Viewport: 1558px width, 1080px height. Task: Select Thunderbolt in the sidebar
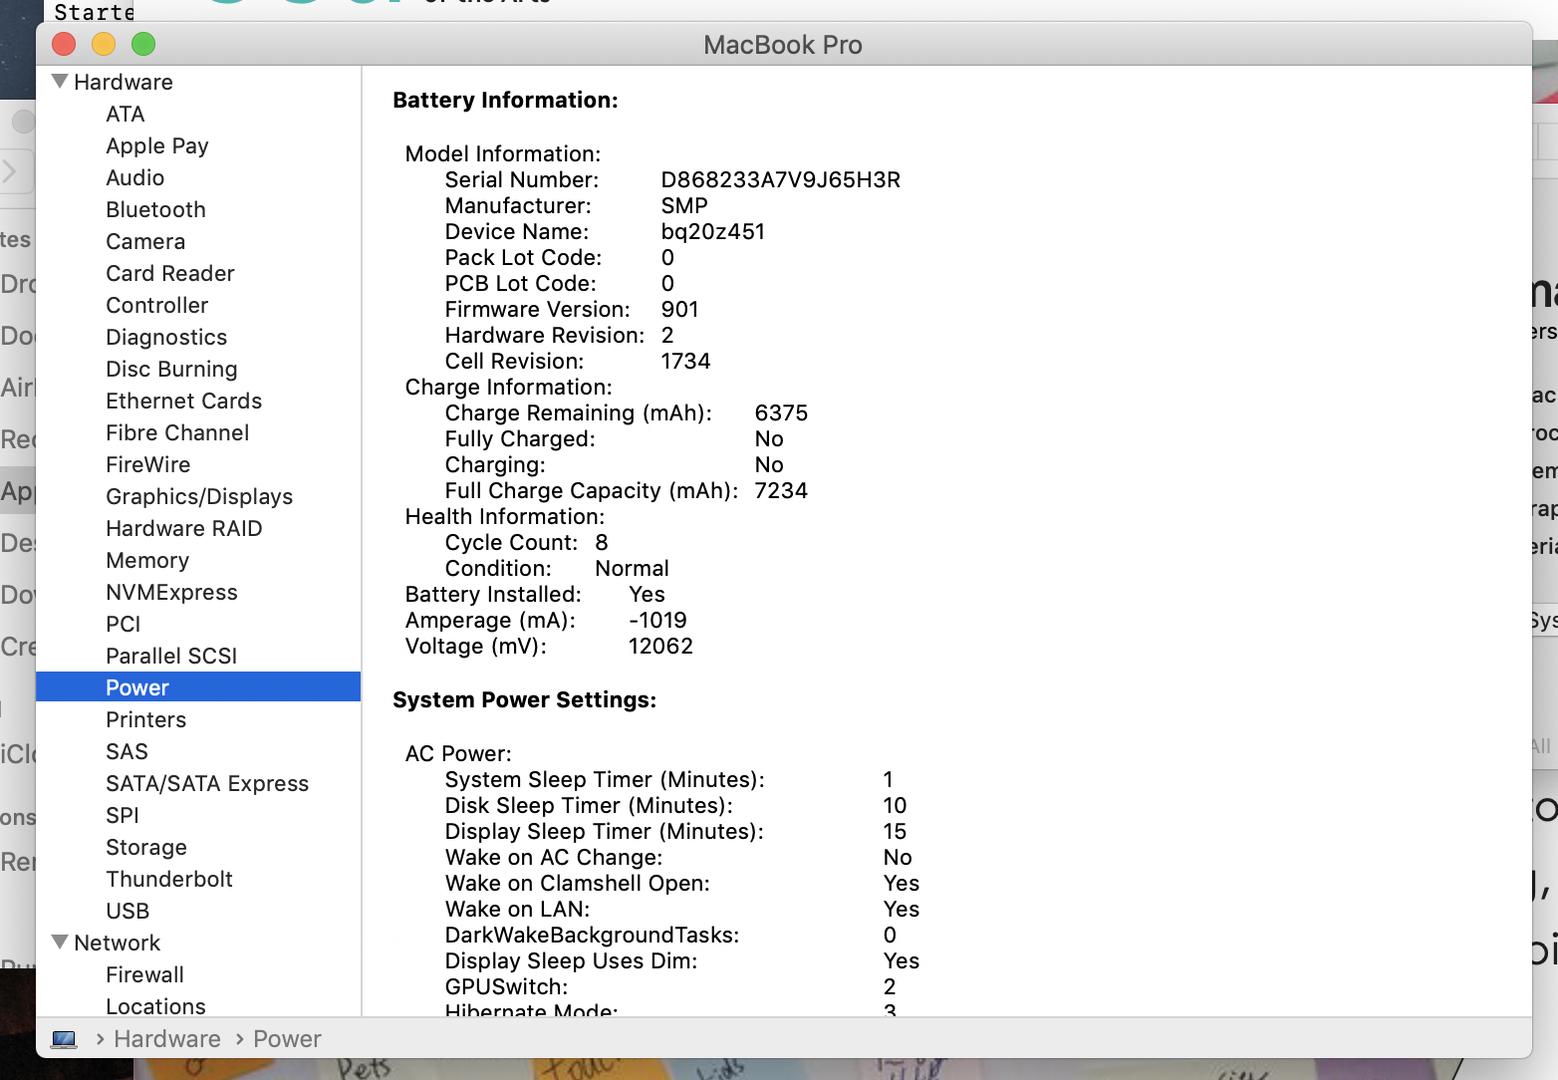(169, 880)
